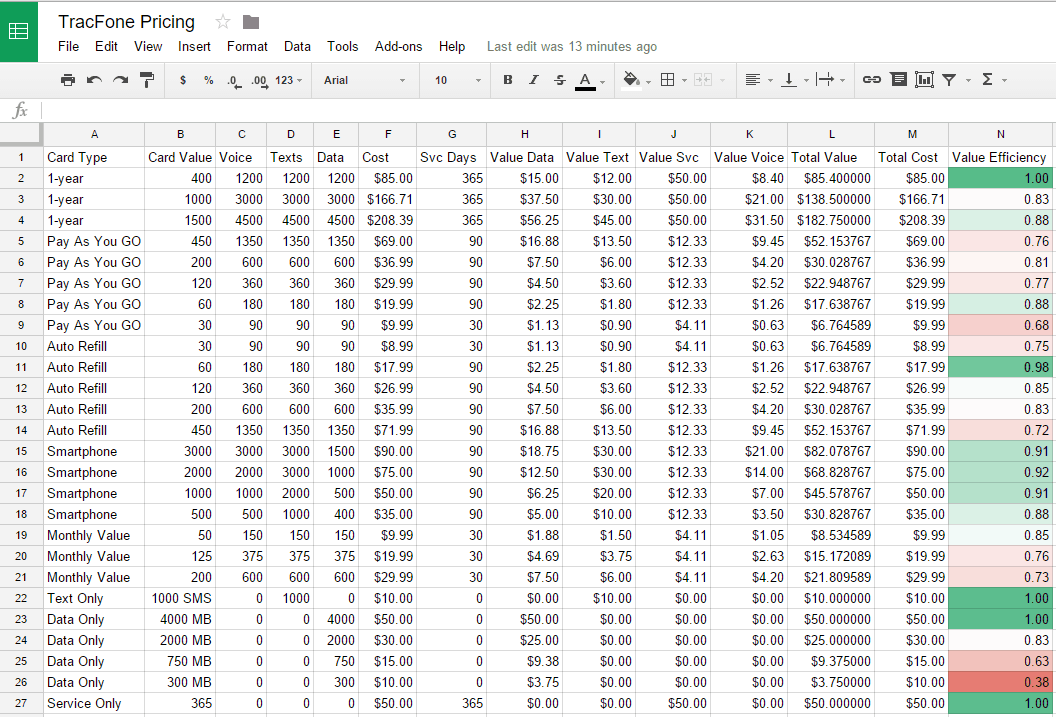Select the 'Text Only' cell
The height and width of the screenshot is (717, 1056).
94,599
